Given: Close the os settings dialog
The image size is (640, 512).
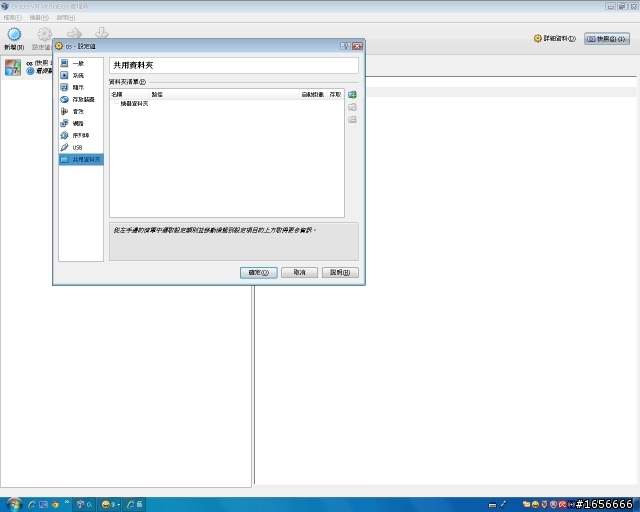Looking at the screenshot, I should point(357,46).
